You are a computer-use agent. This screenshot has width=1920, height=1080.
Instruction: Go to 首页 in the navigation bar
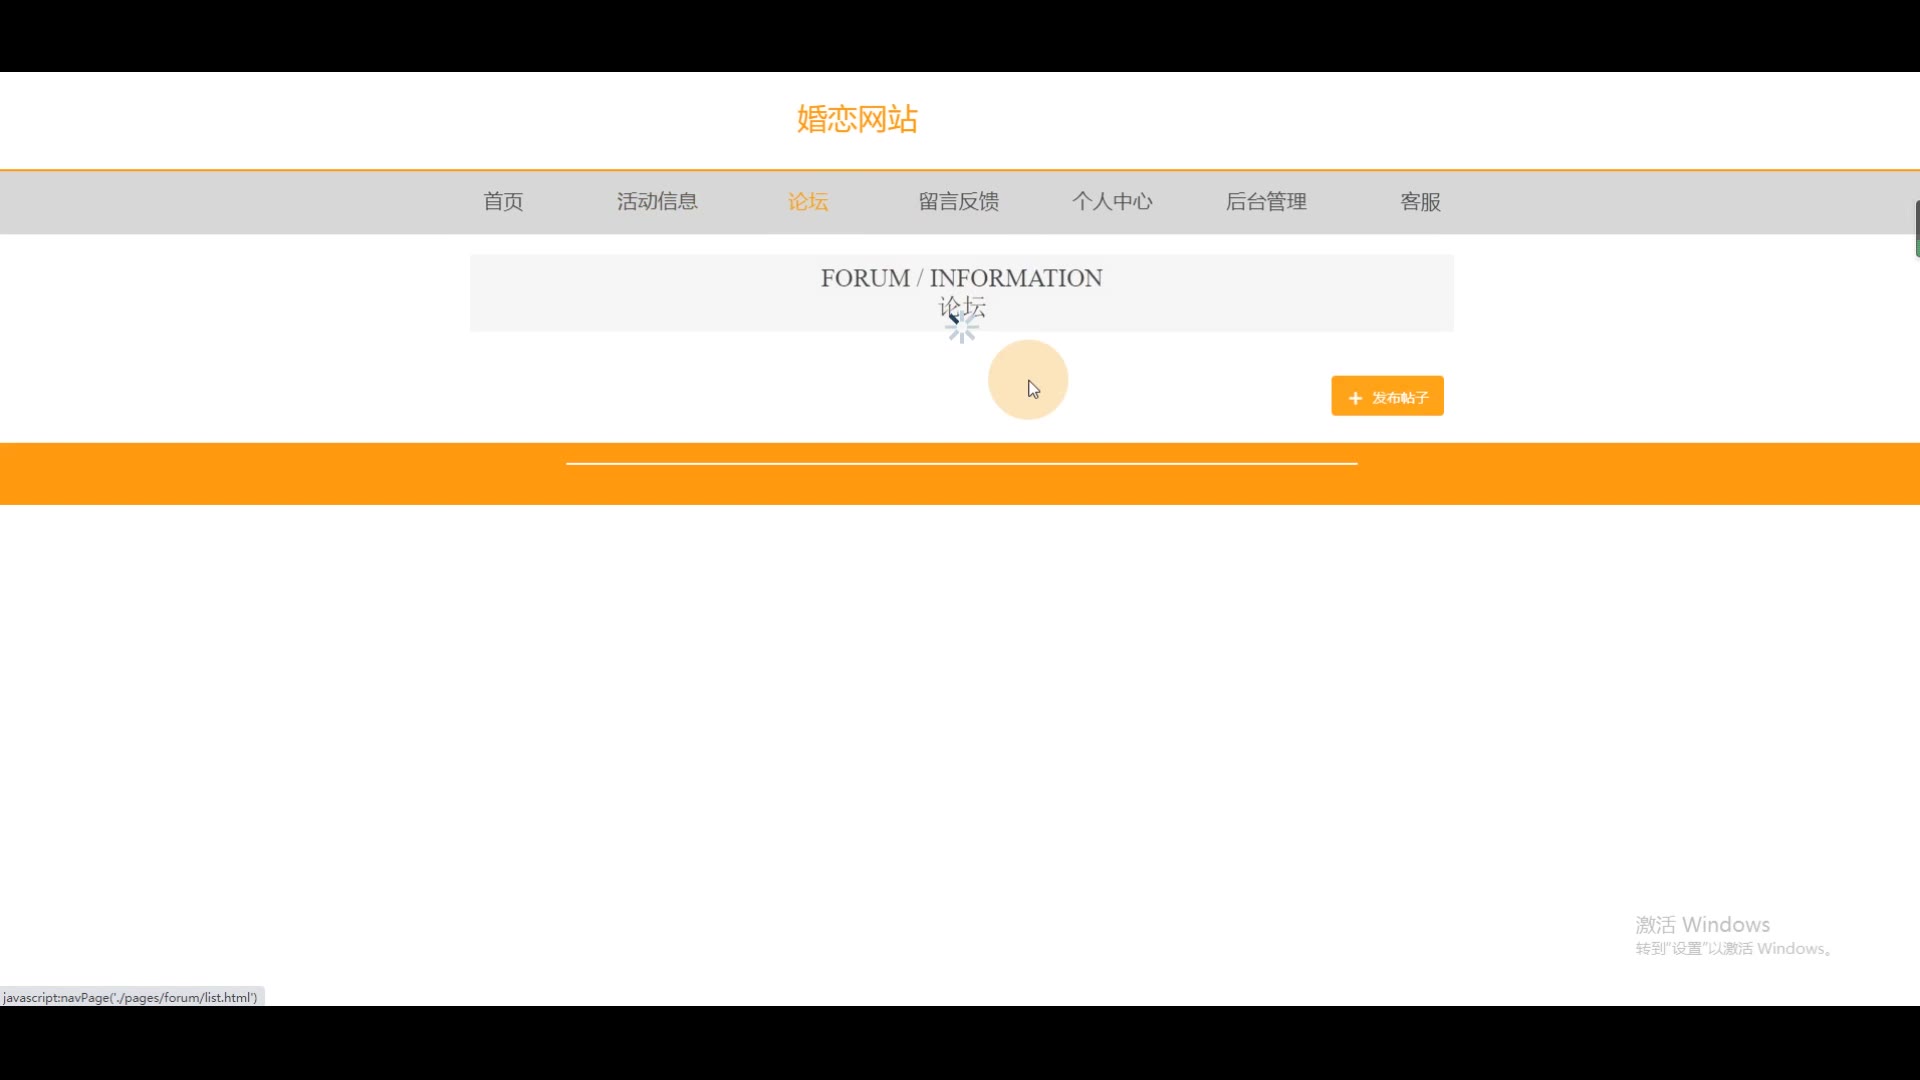coord(503,202)
